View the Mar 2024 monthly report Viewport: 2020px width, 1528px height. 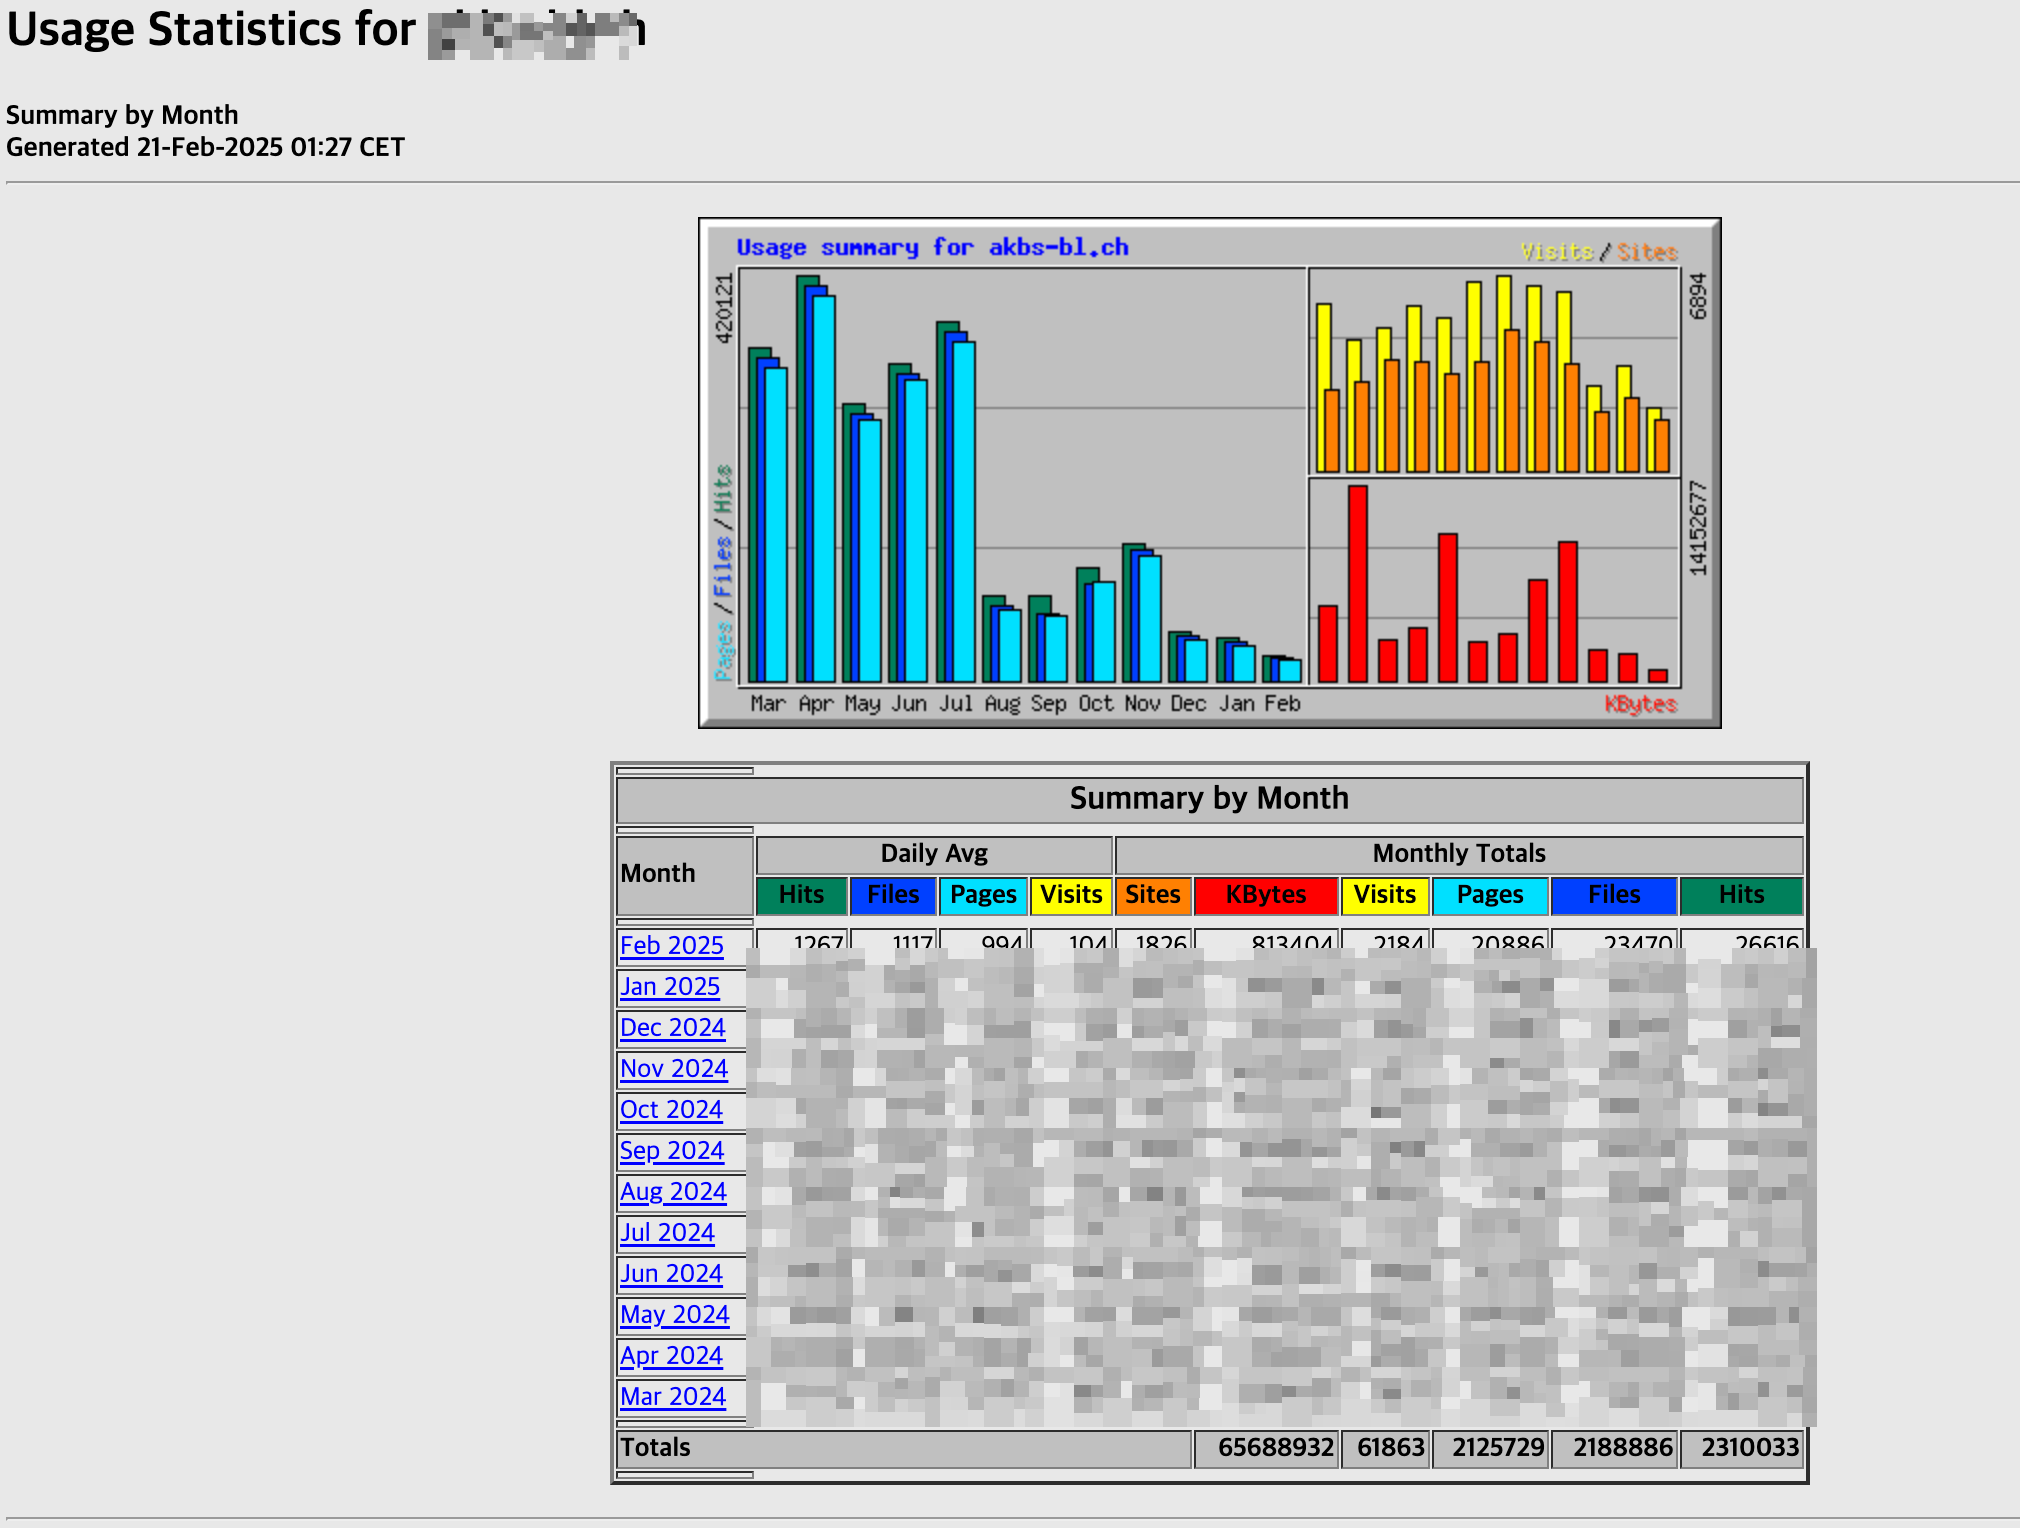coord(672,1396)
